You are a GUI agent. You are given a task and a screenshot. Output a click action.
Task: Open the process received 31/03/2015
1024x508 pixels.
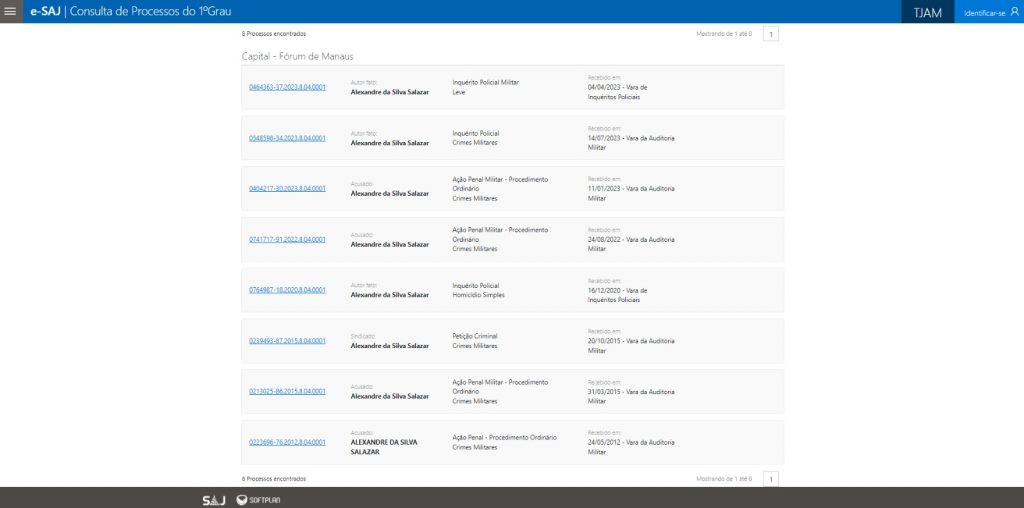click(x=287, y=391)
